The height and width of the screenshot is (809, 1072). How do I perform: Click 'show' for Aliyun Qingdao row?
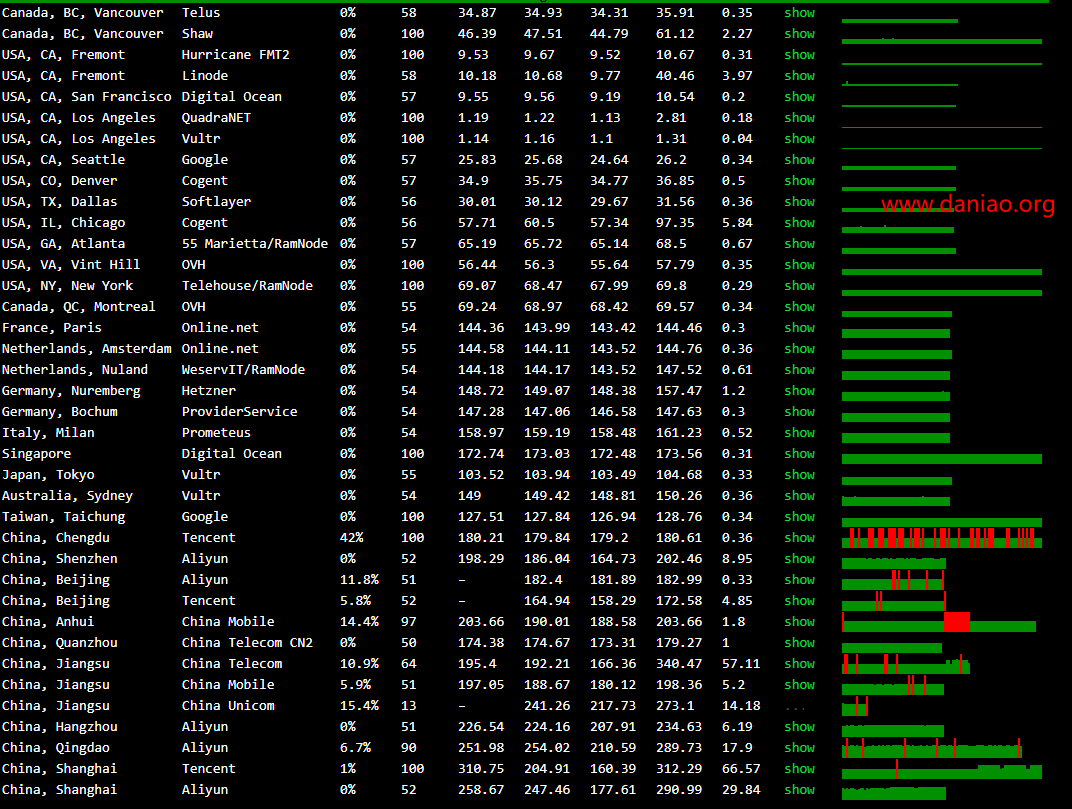(799, 747)
